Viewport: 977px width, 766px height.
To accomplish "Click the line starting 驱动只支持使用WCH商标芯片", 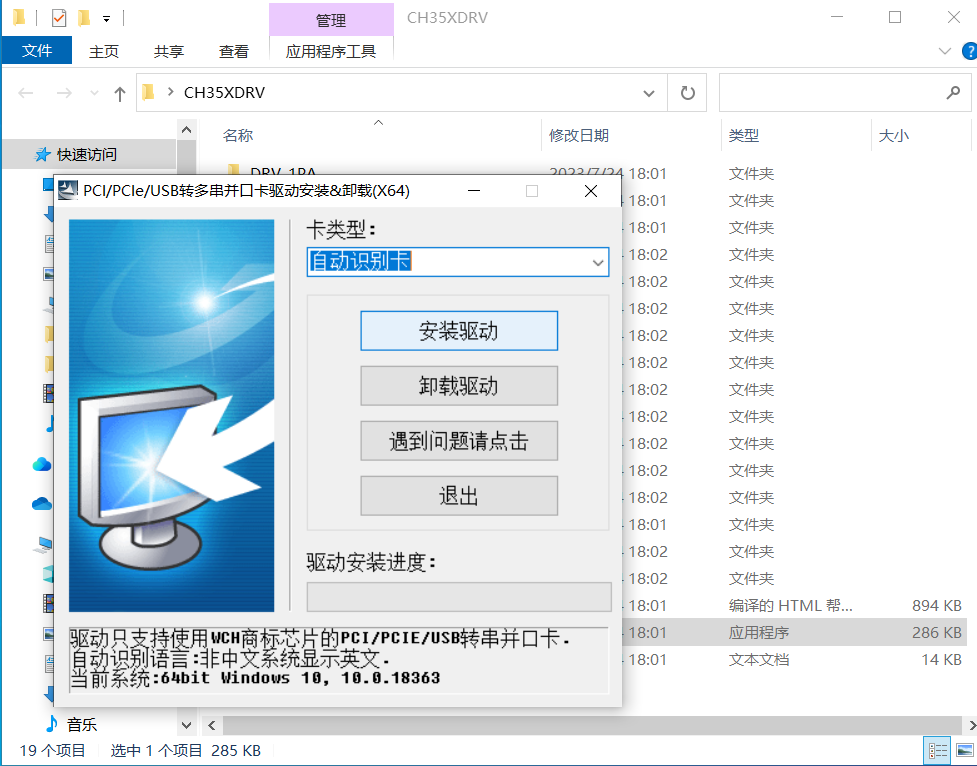I will coord(320,638).
